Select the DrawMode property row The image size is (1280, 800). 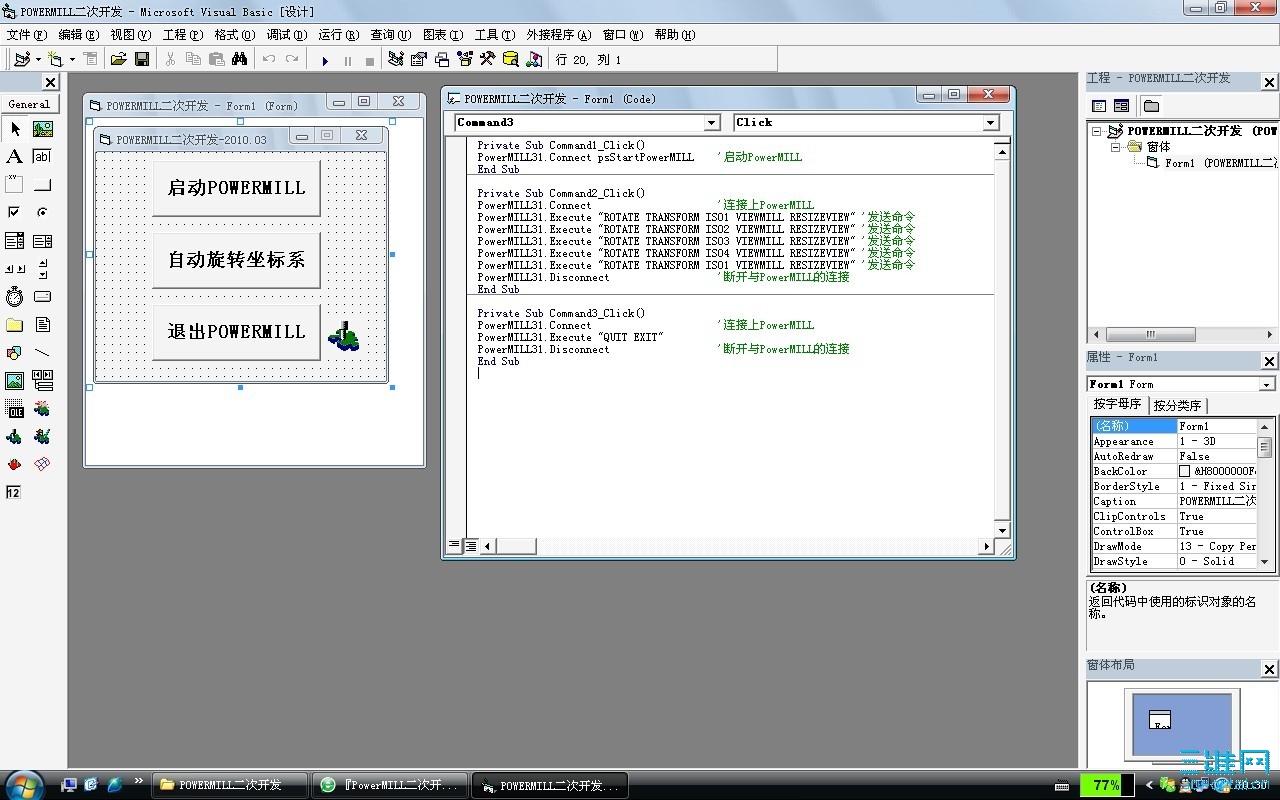point(1174,546)
